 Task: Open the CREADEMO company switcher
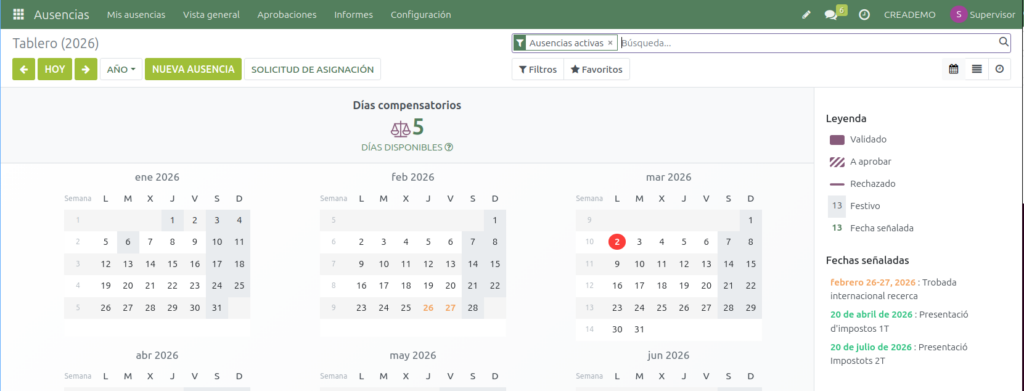pyautogui.click(x=910, y=14)
